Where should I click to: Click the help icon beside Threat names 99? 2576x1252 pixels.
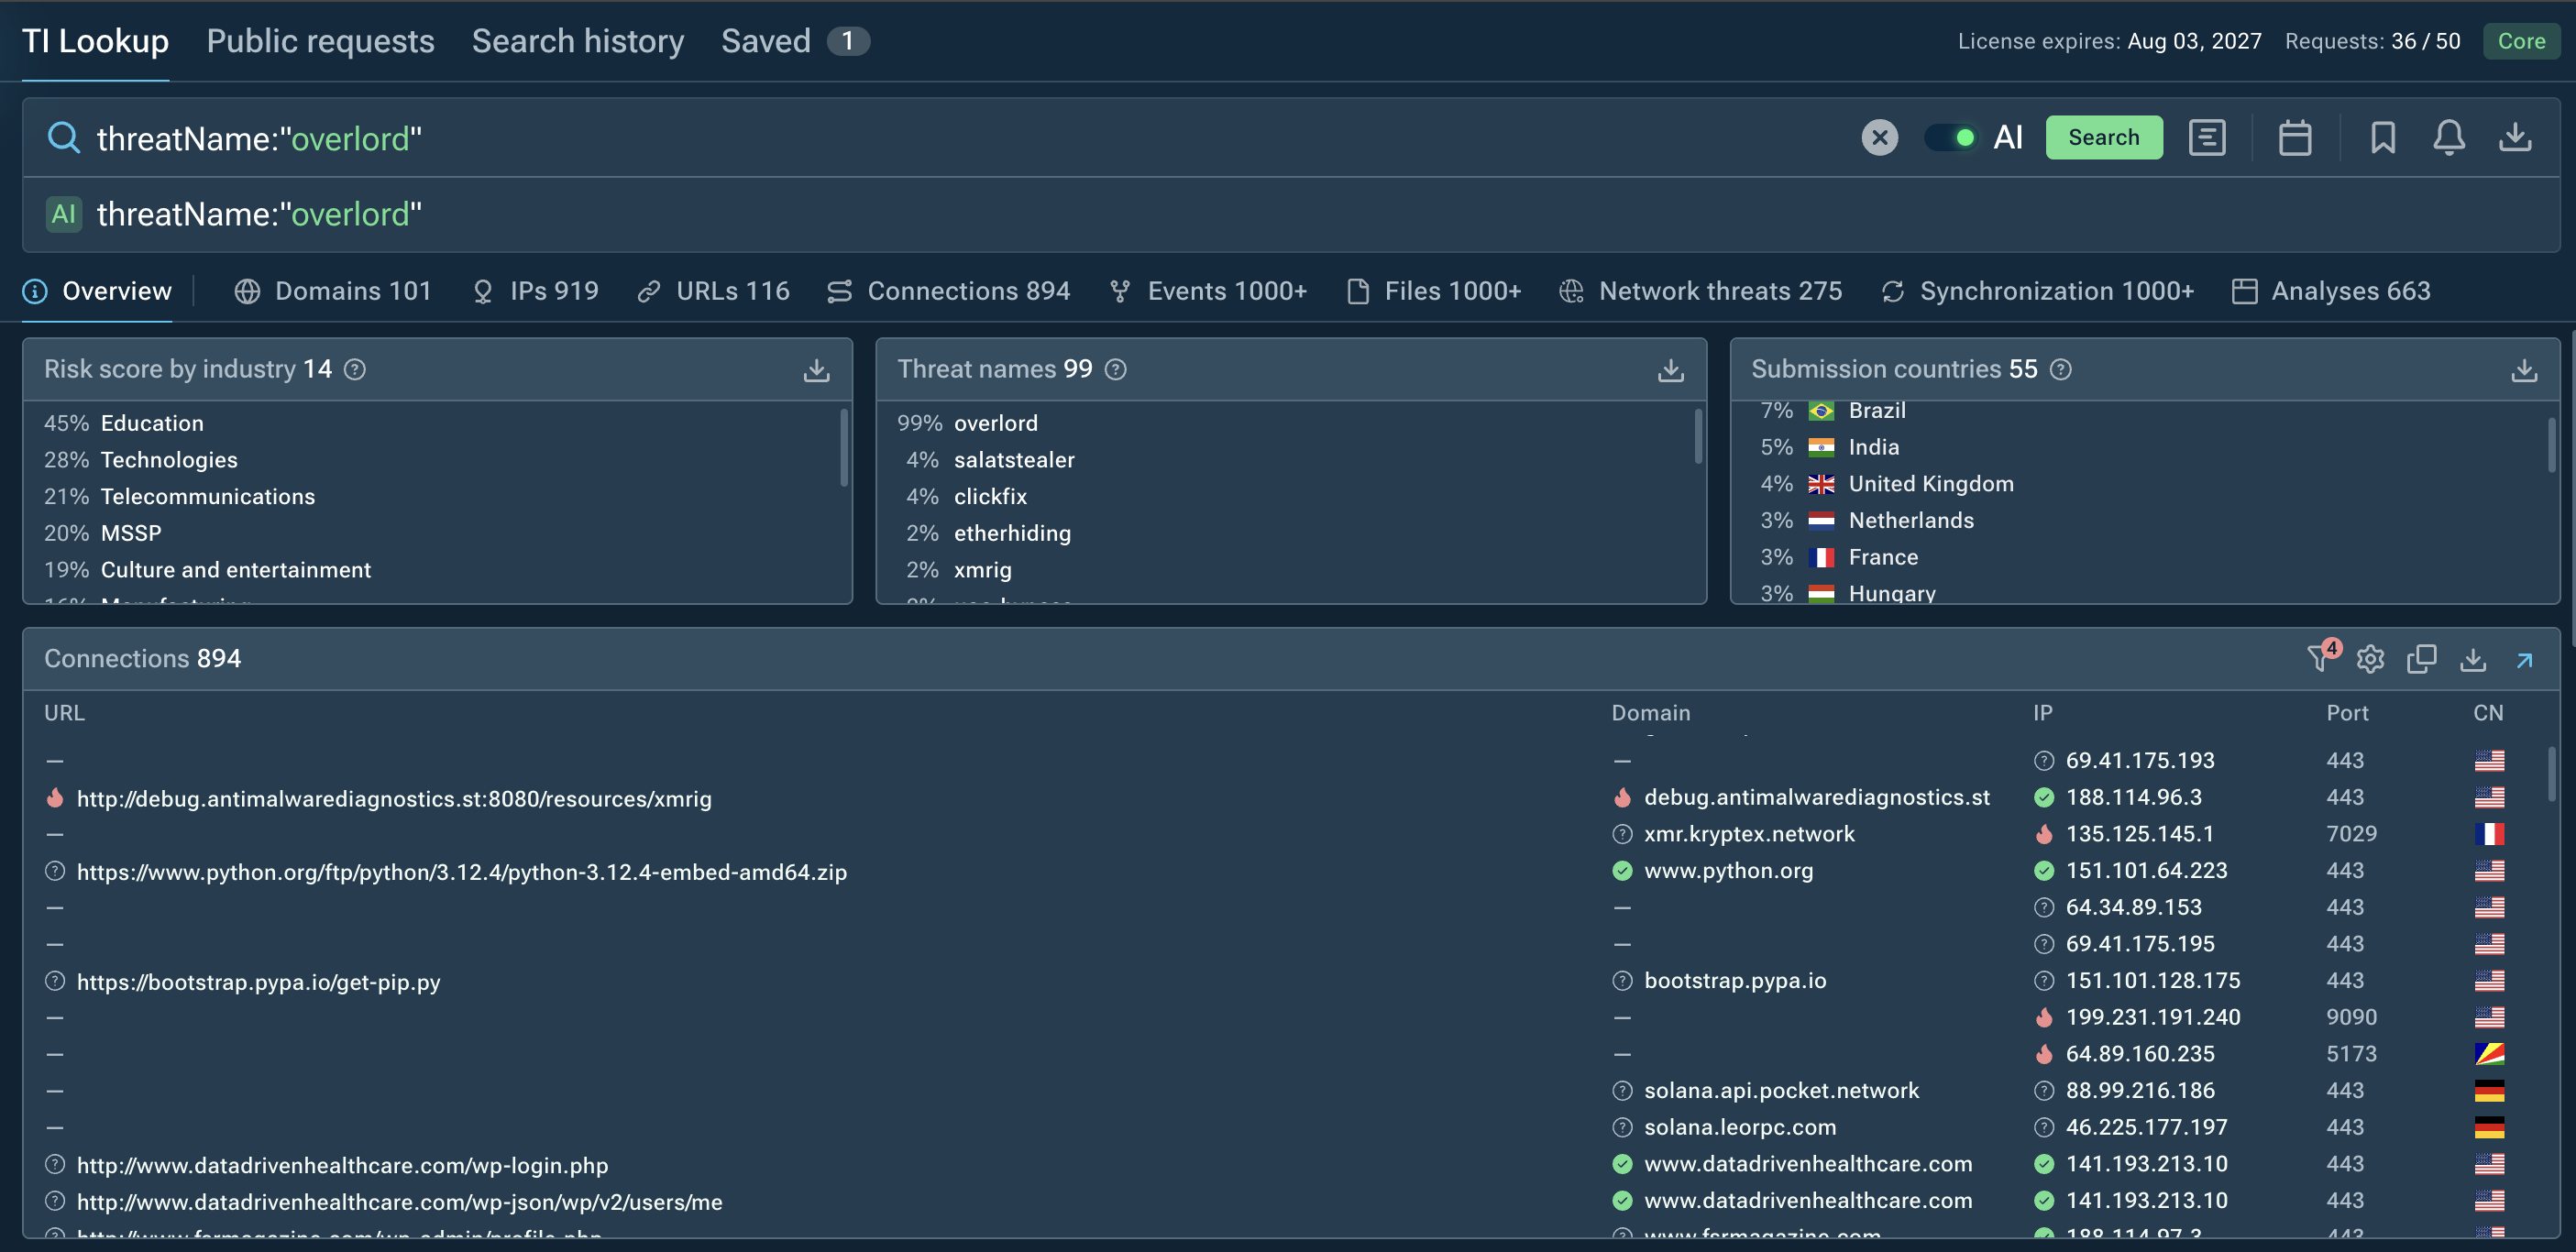coord(1116,370)
